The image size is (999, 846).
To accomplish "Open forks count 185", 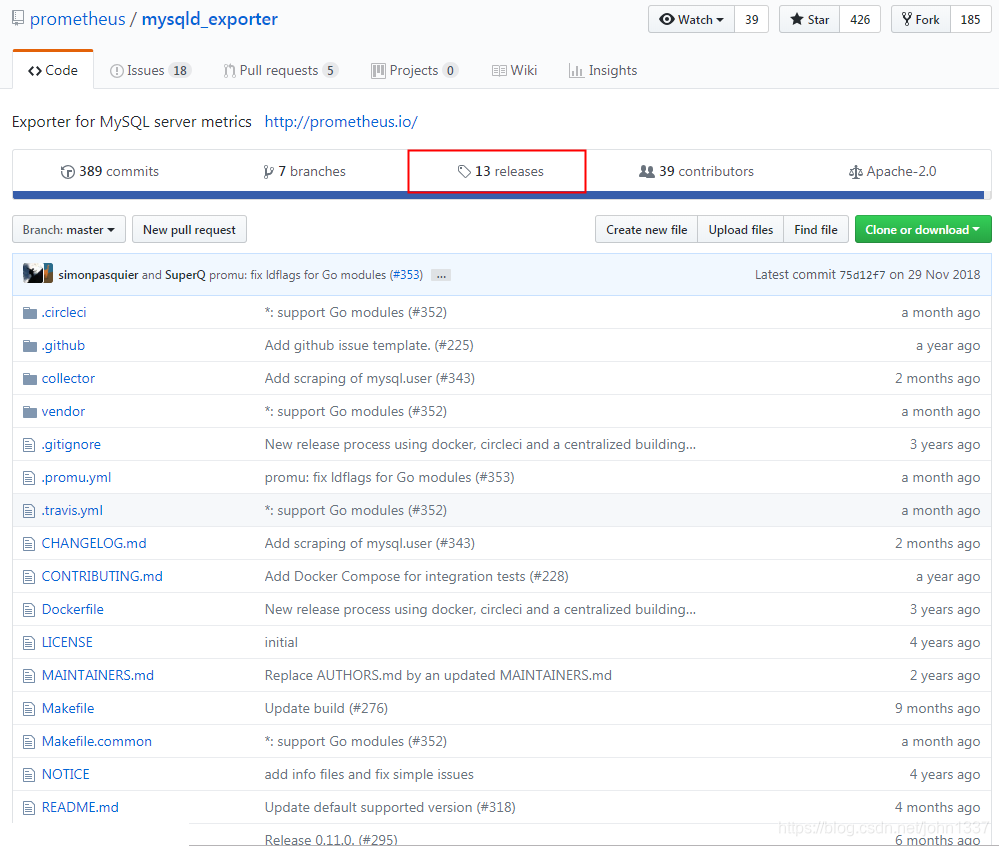I will coord(970,19).
